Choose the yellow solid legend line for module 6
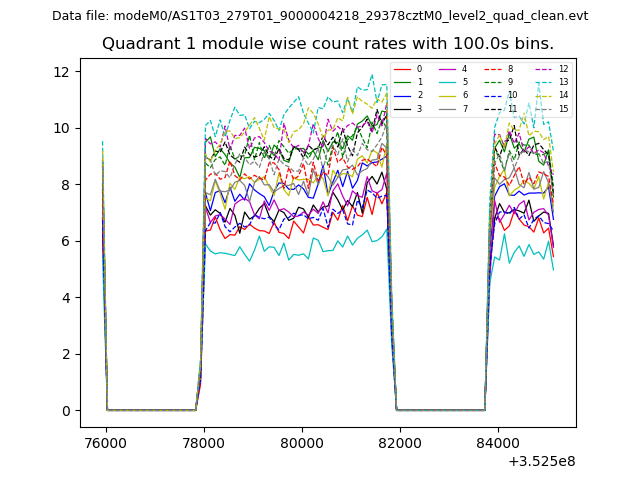 447,95
